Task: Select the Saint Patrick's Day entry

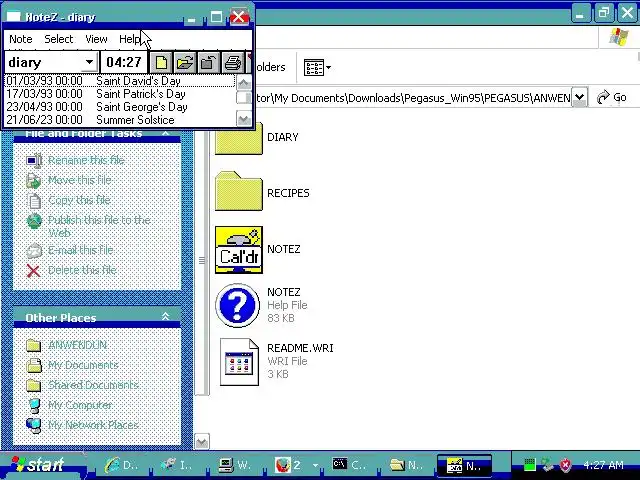Action: [x=120, y=94]
